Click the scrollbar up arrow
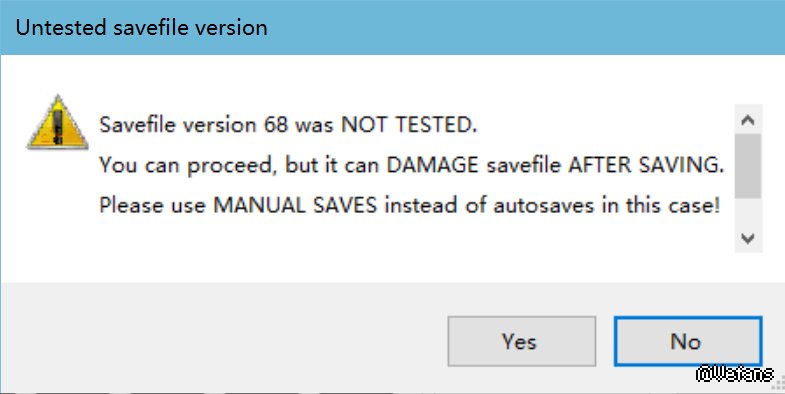Image resolution: width=785 pixels, height=394 pixels. [748, 120]
